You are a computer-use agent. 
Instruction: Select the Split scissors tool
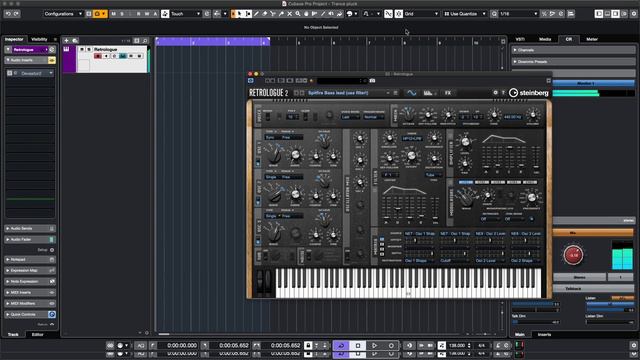(x=273, y=14)
